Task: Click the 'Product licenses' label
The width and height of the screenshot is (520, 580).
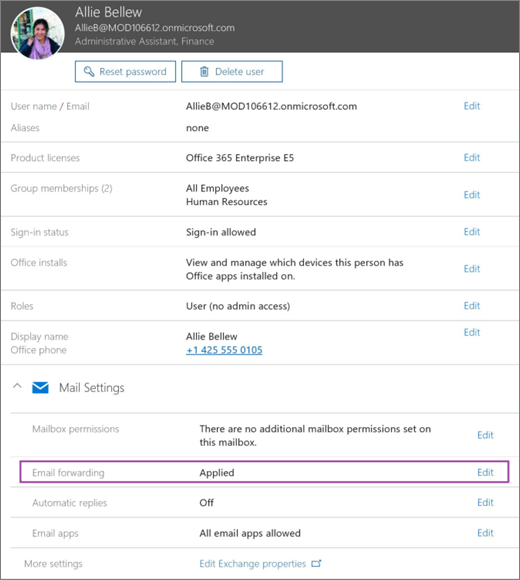Action: [x=45, y=158]
